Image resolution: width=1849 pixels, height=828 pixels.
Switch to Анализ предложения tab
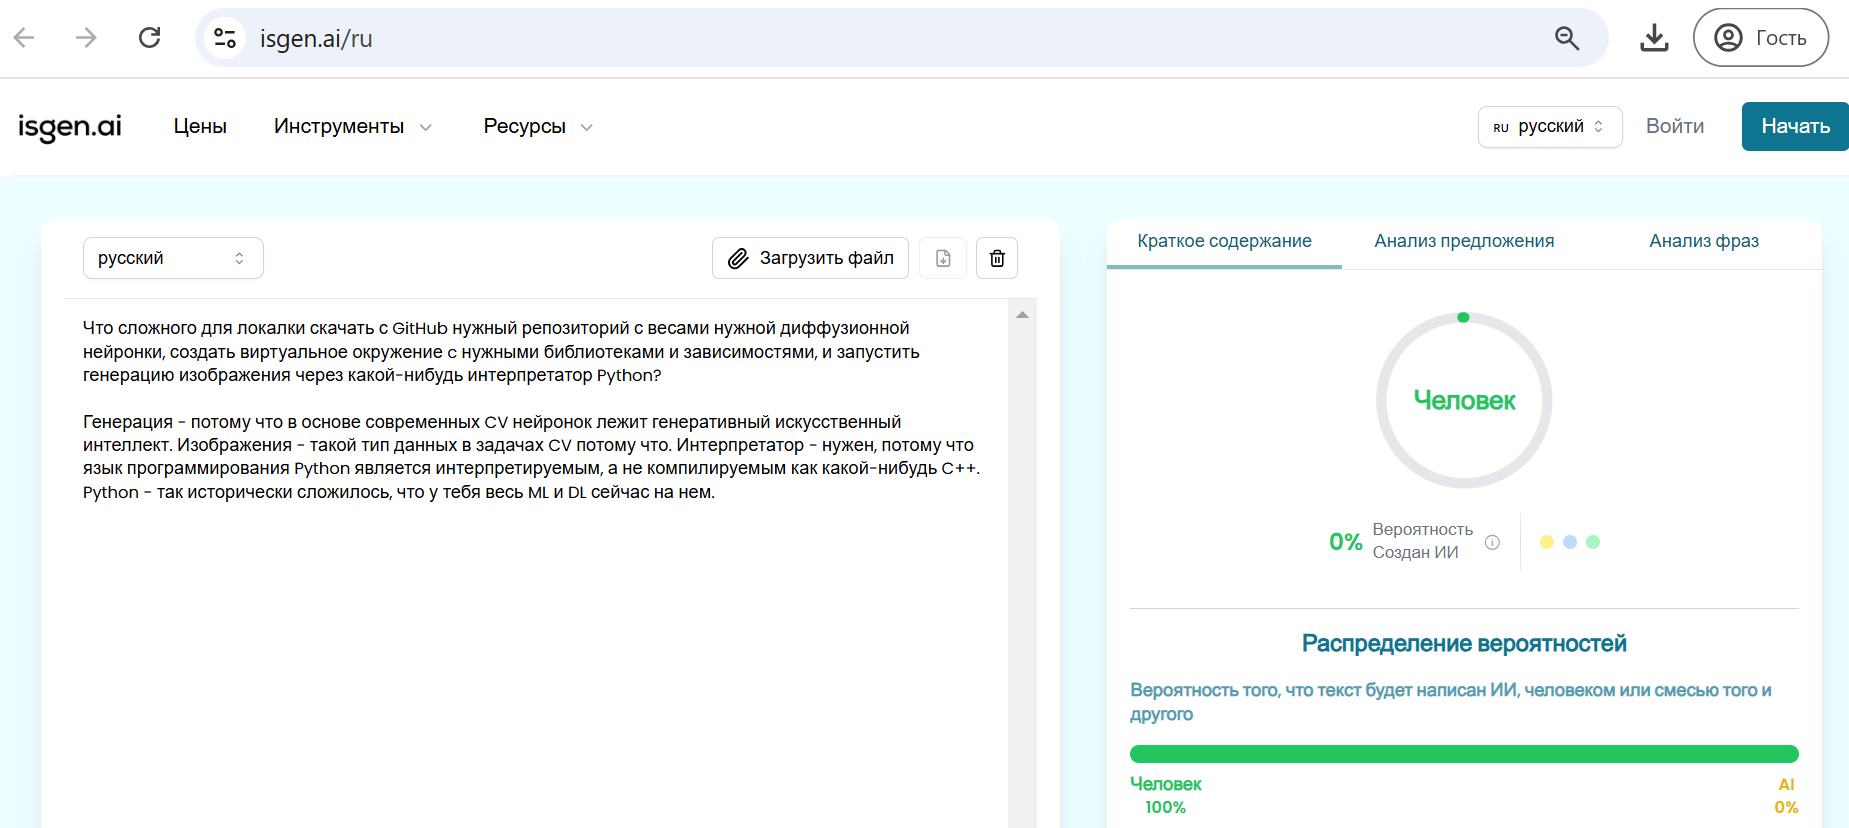(x=1464, y=241)
